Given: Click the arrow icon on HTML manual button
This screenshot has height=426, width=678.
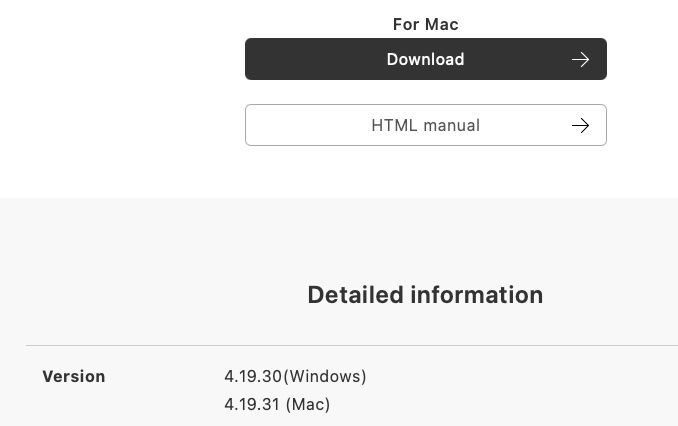Looking at the screenshot, I should tap(580, 126).
